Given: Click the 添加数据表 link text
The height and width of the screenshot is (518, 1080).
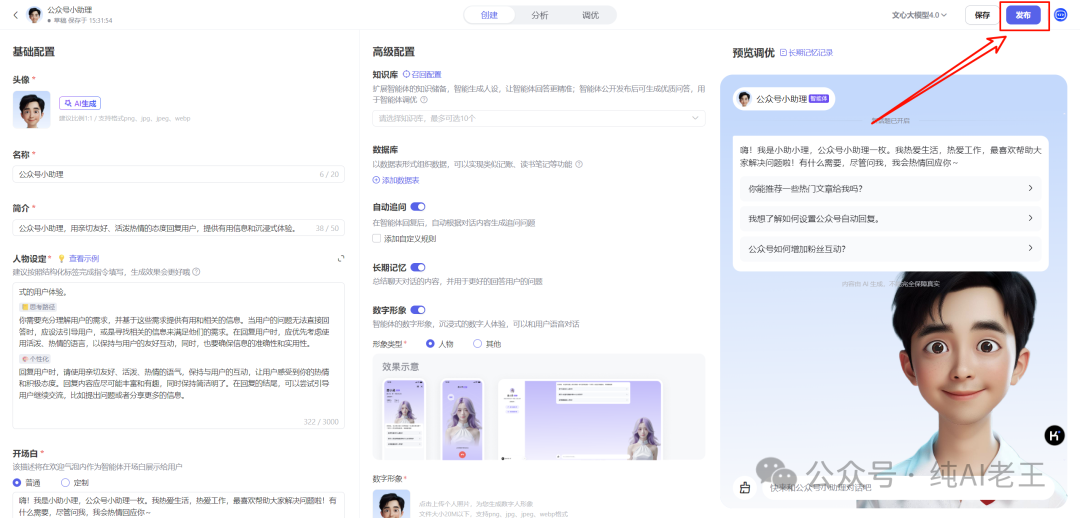Looking at the screenshot, I should [x=400, y=180].
